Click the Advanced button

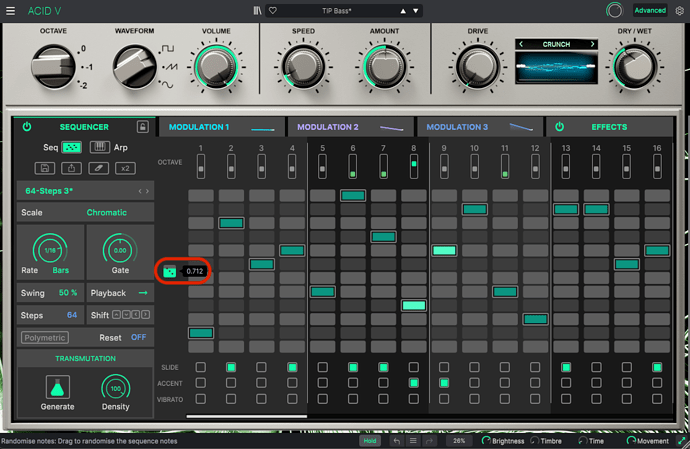point(650,11)
